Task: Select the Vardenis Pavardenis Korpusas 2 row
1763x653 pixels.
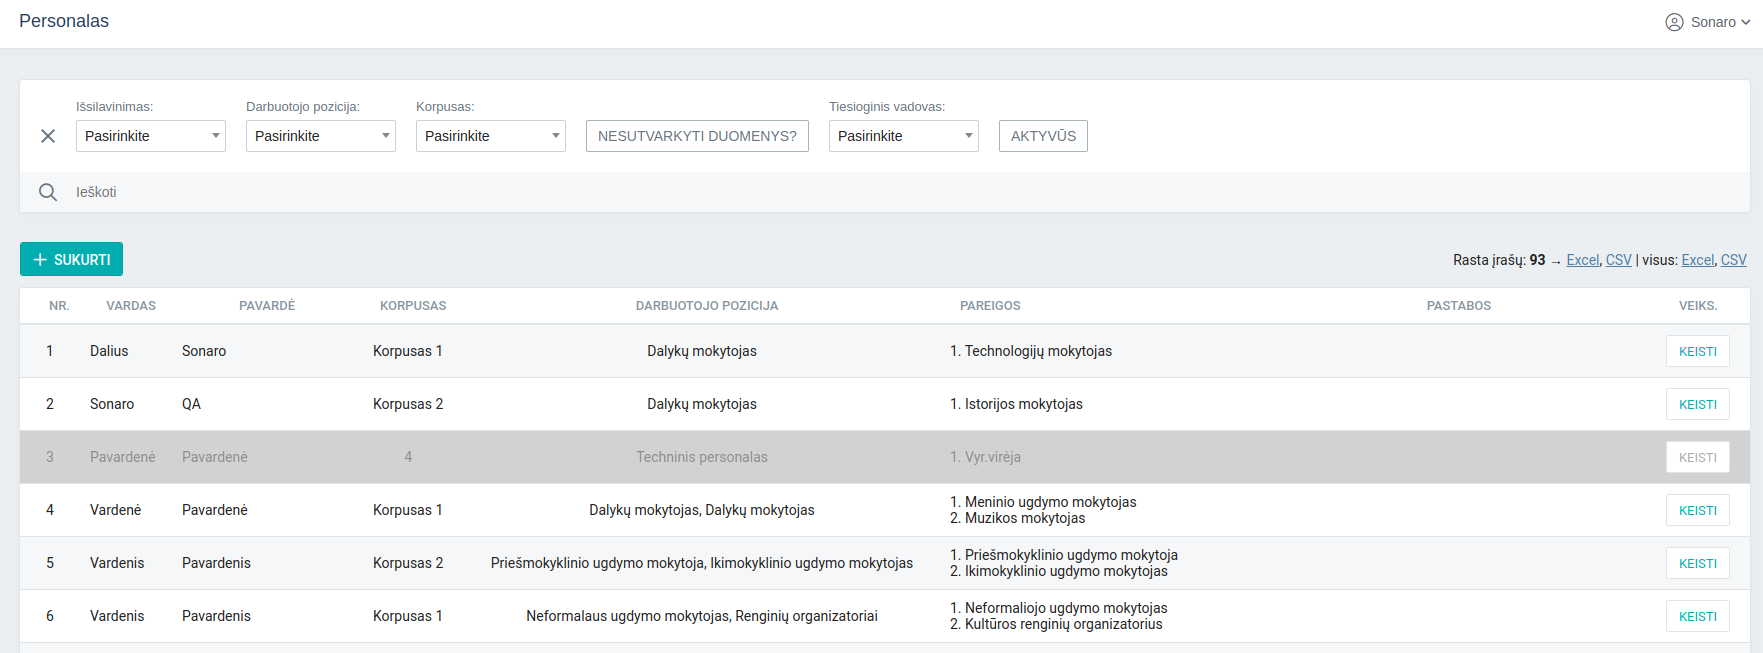Action: click(700, 563)
